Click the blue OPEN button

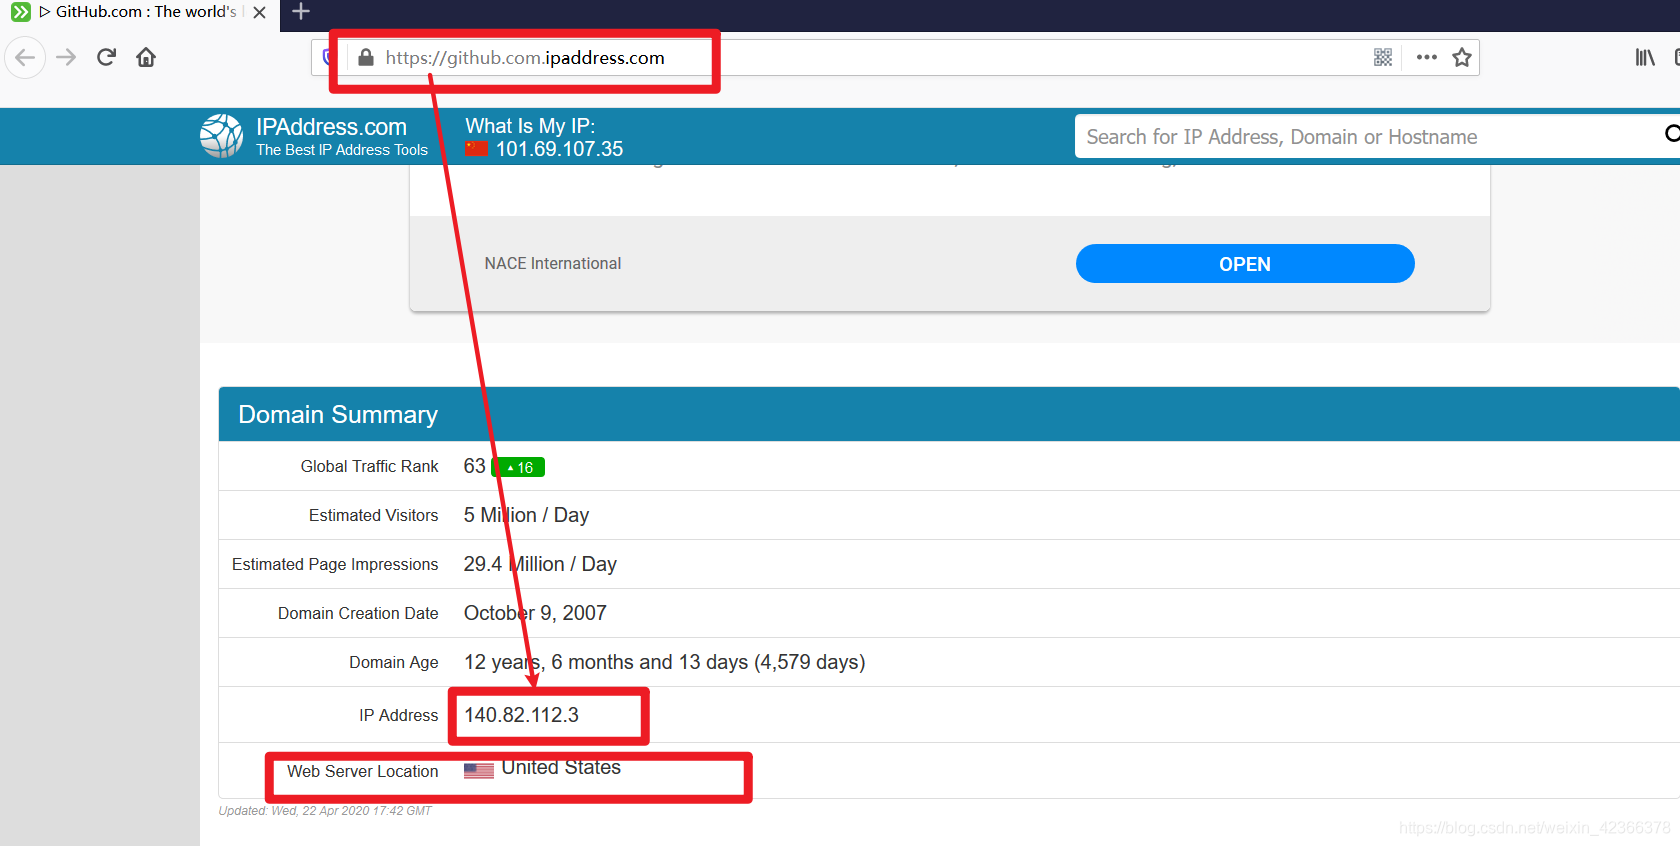tap(1245, 264)
